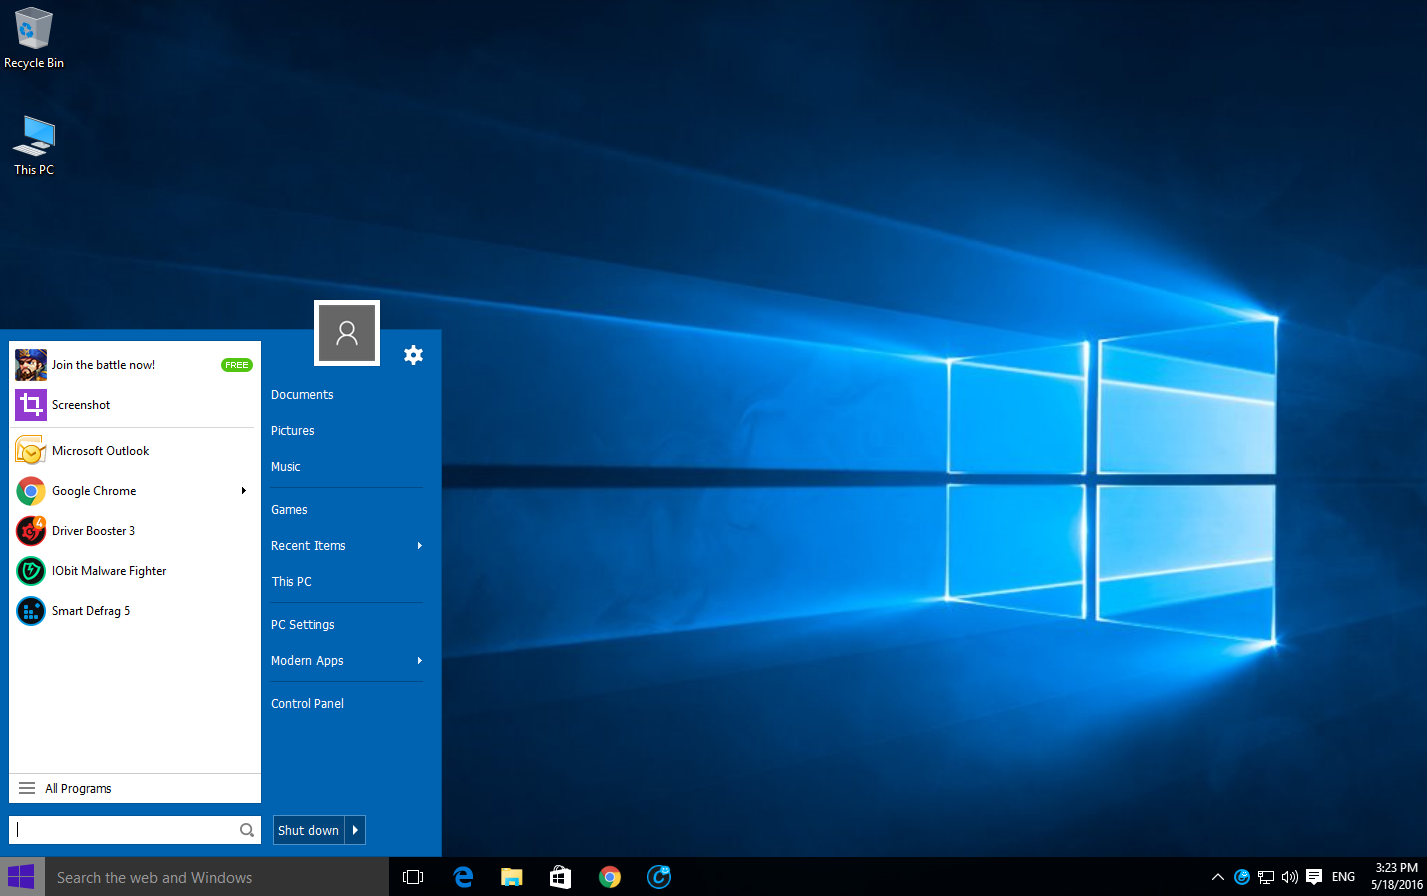Image resolution: width=1427 pixels, height=896 pixels.
Task: Open the Windows Store taskbar icon
Action: [560, 877]
